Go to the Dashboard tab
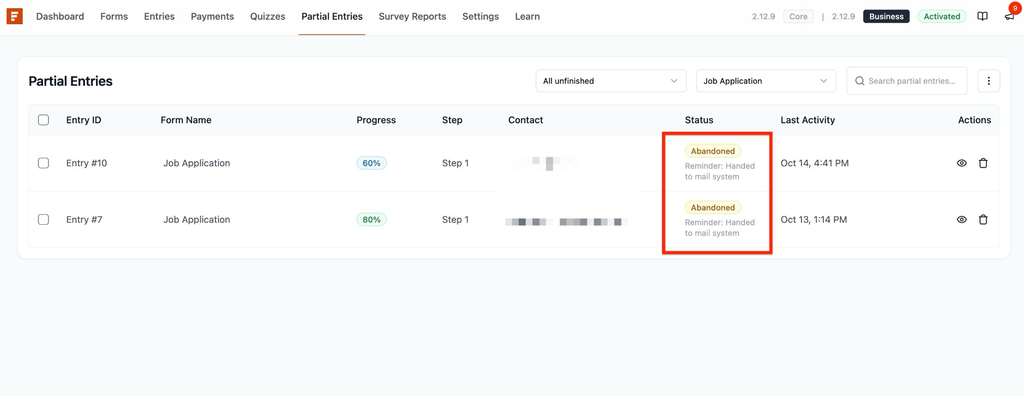The height and width of the screenshot is (396, 1024). click(x=60, y=16)
